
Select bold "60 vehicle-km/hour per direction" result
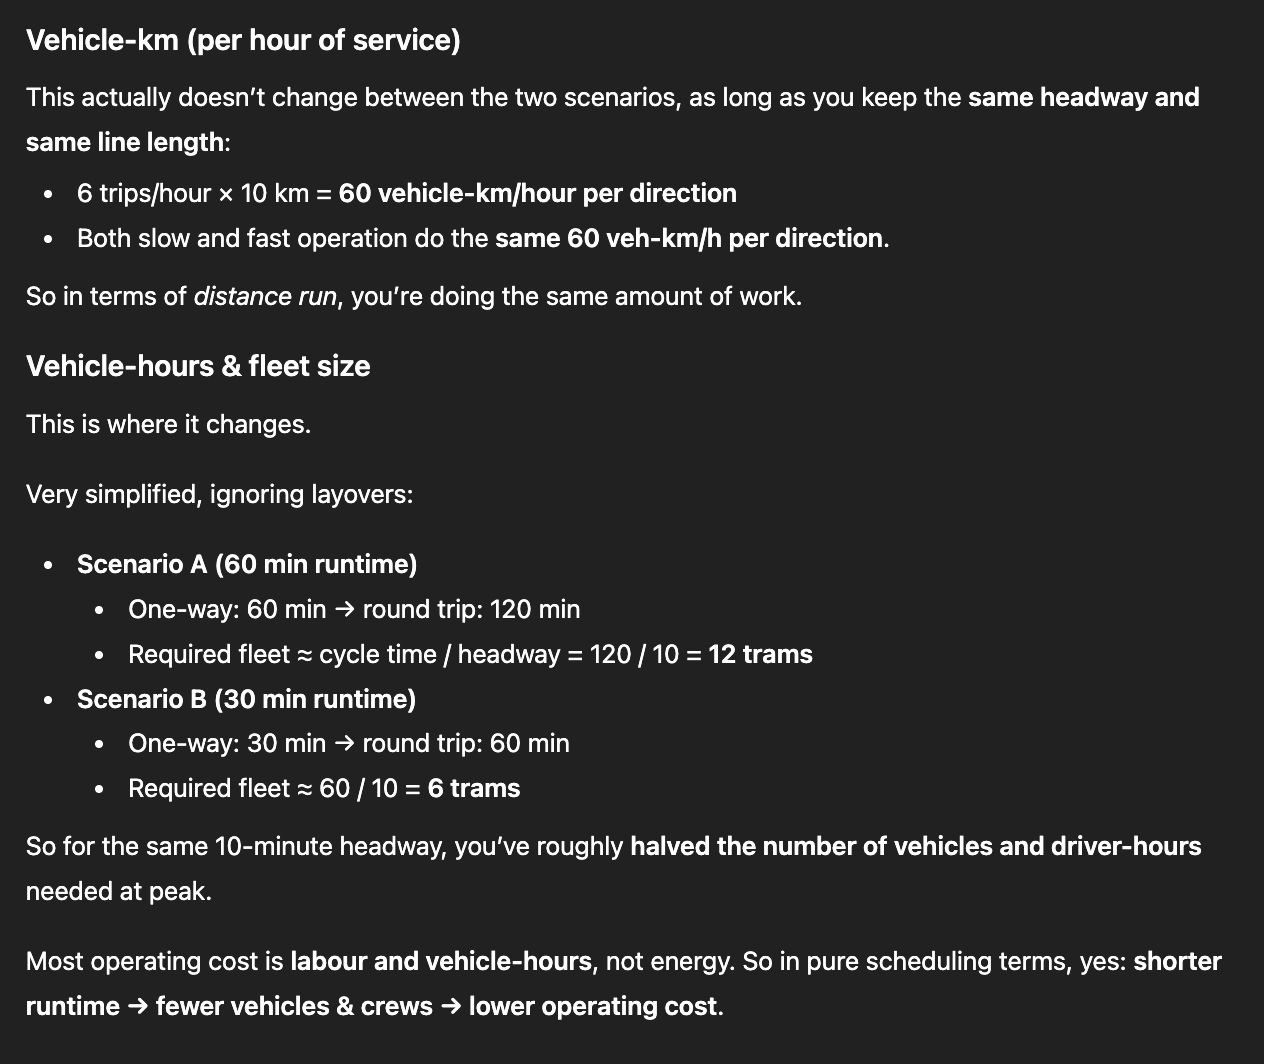point(537,193)
